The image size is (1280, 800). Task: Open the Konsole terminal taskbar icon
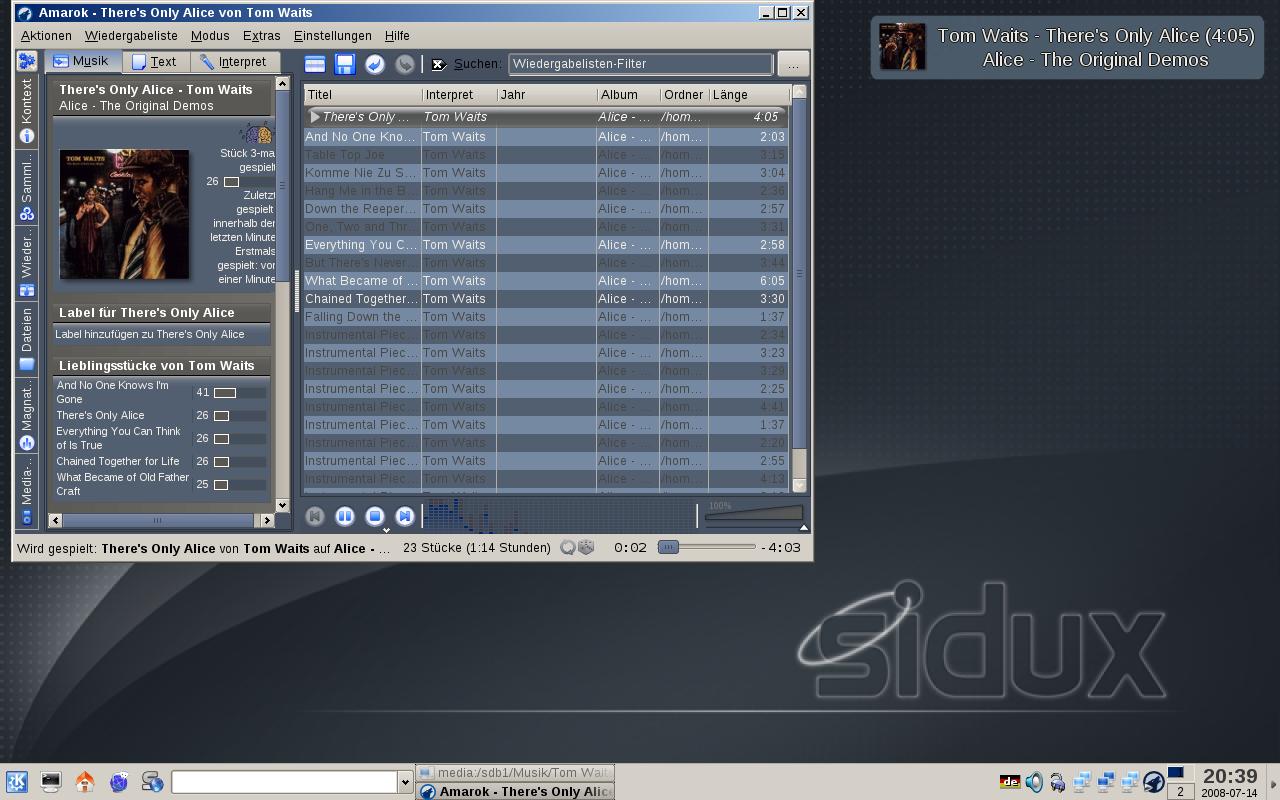(51, 782)
